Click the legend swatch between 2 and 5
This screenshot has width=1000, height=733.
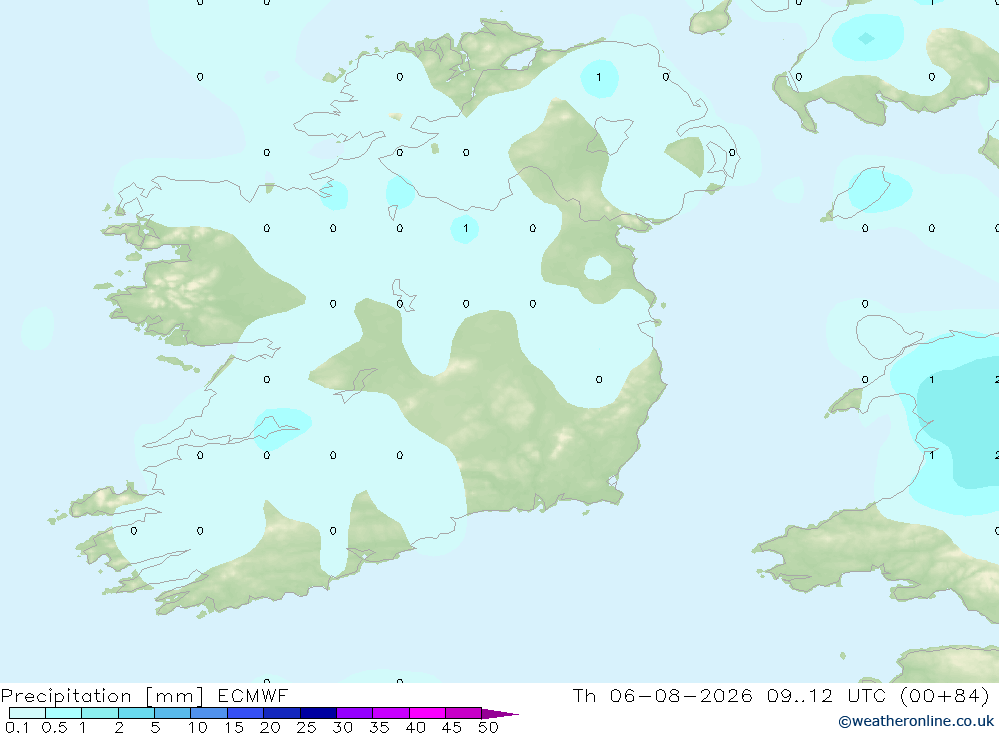[x=136, y=713]
